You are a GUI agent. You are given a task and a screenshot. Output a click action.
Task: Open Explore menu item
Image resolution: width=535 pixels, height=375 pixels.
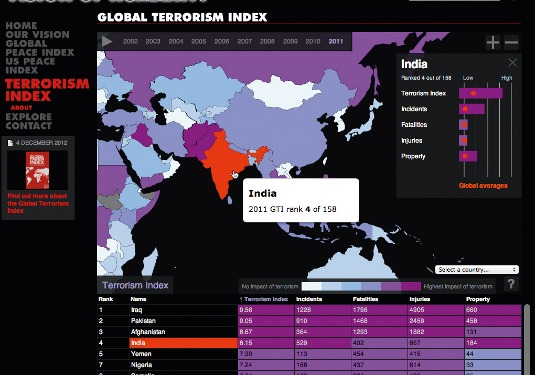[29, 117]
